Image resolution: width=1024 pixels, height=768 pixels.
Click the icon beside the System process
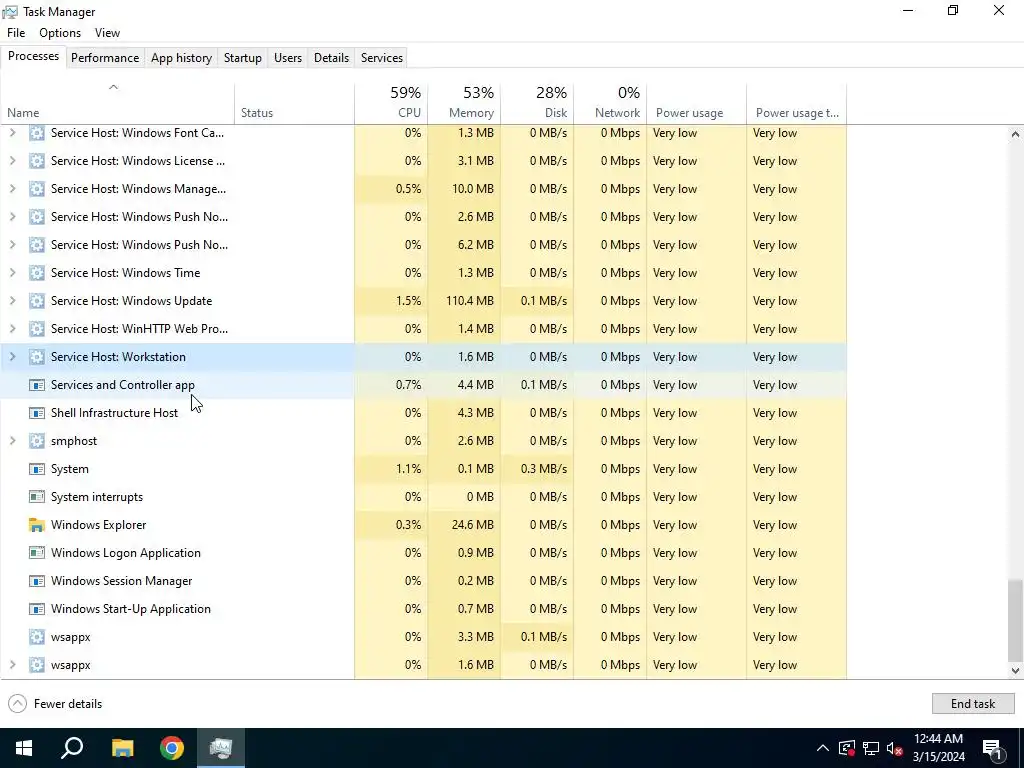[37, 469]
